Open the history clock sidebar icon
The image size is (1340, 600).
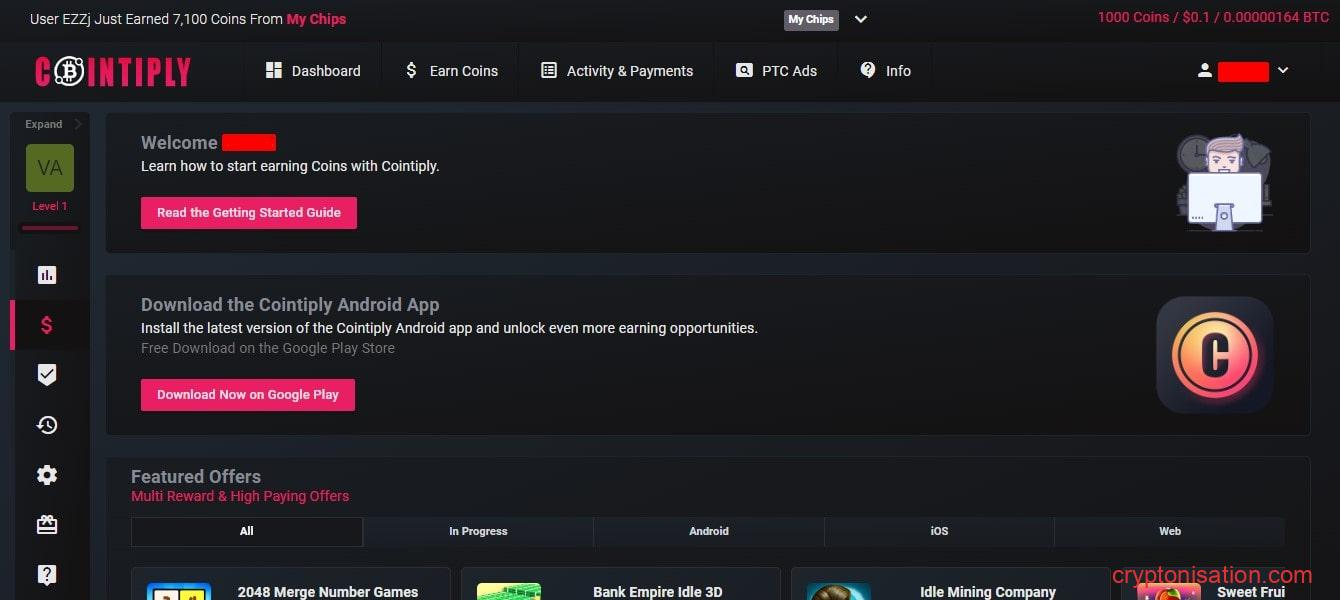(47, 425)
